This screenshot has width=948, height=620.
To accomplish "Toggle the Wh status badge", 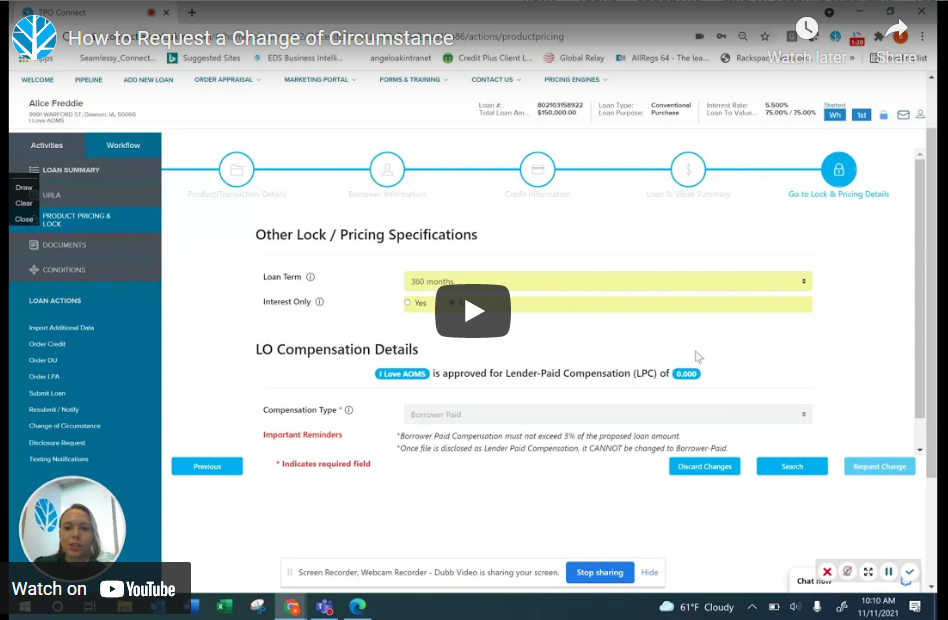I will (x=835, y=115).
